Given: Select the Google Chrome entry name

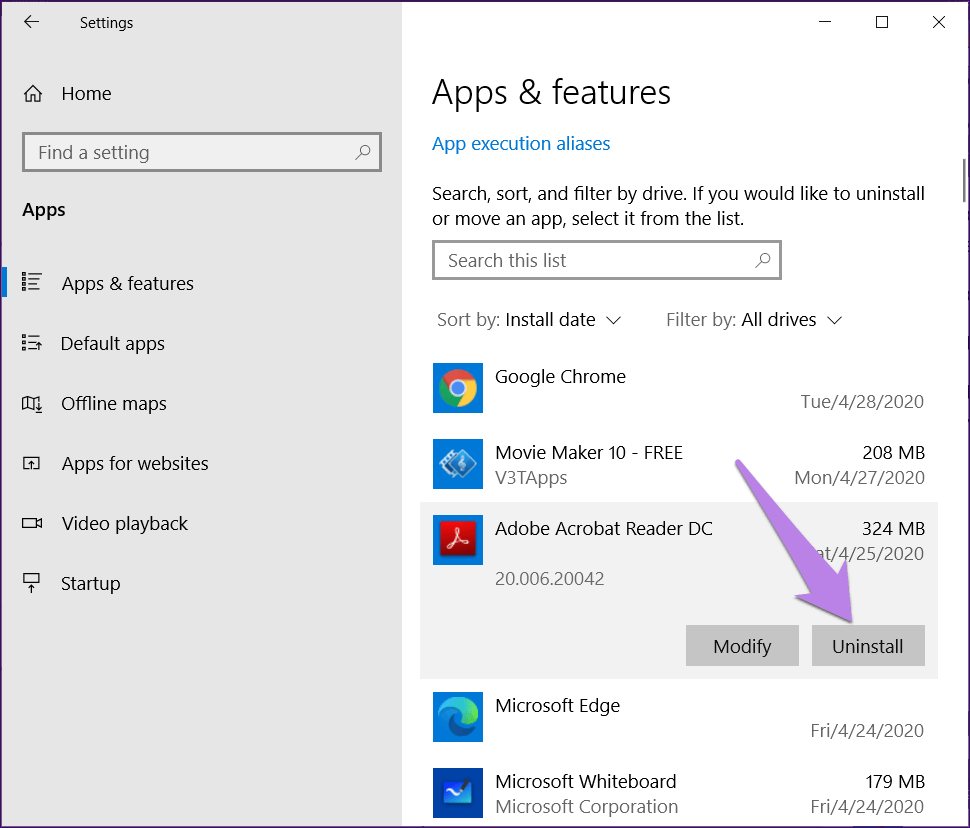Looking at the screenshot, I should click(560, 376).
